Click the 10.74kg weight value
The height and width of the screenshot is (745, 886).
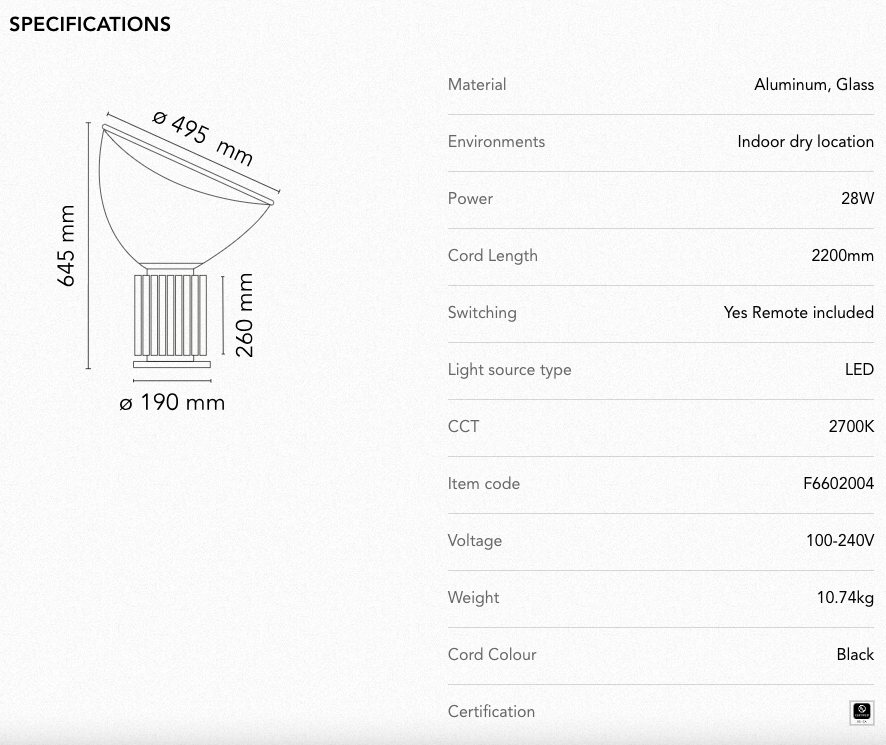click(x=845, y=597)
